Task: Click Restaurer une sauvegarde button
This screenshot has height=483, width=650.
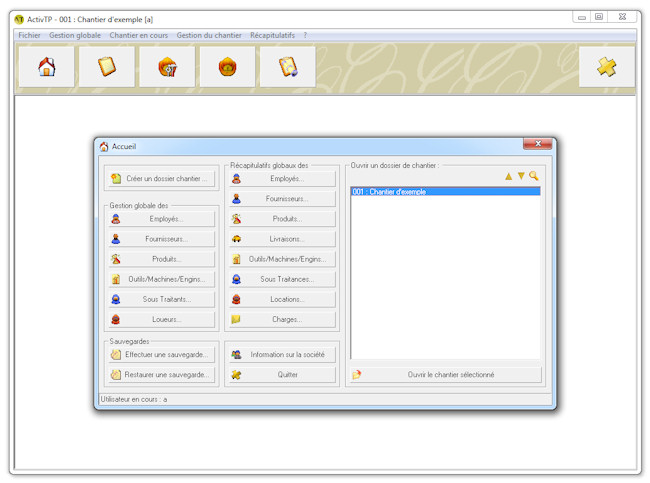Action: 161,375
